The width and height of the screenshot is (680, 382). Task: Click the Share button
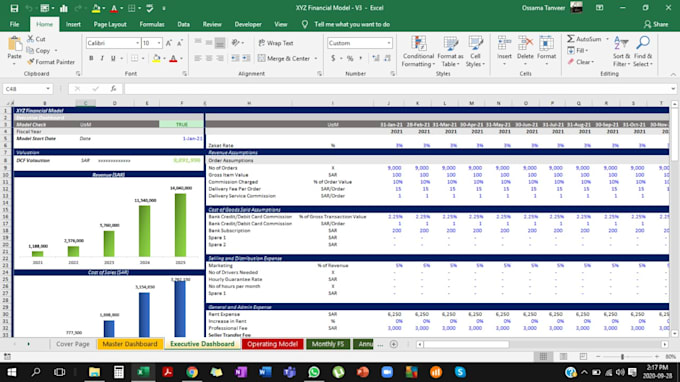(x=656, y=24)
